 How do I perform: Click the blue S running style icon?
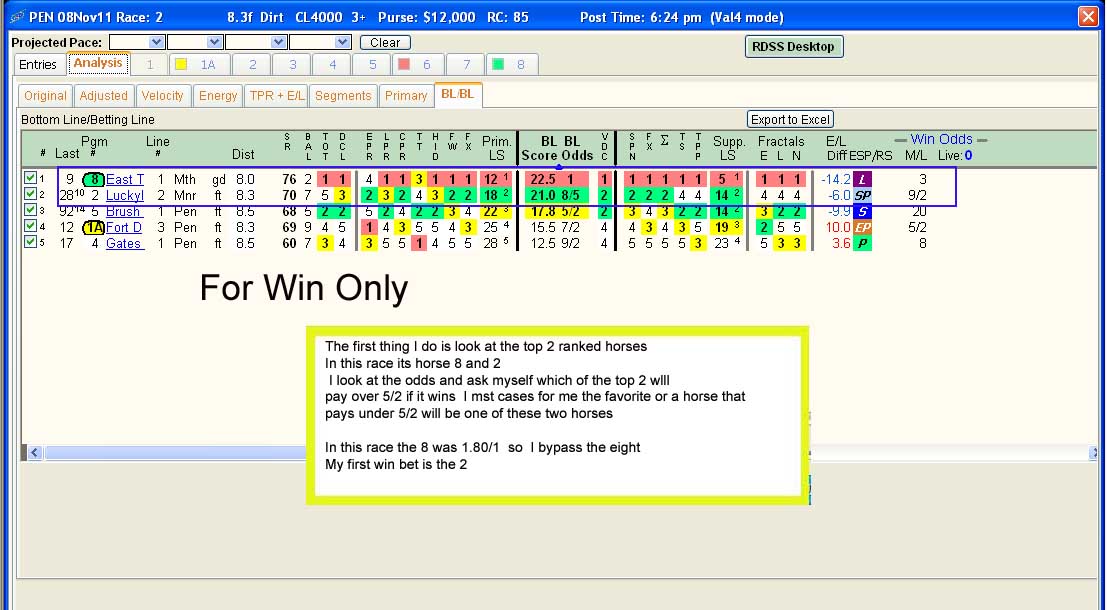click(x=862, y=211)
